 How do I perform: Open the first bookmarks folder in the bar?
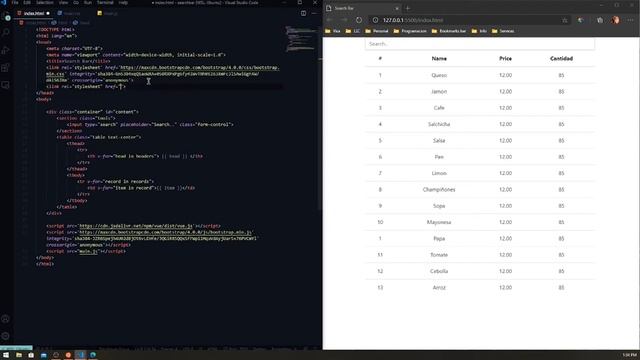[x=333, y=31]
